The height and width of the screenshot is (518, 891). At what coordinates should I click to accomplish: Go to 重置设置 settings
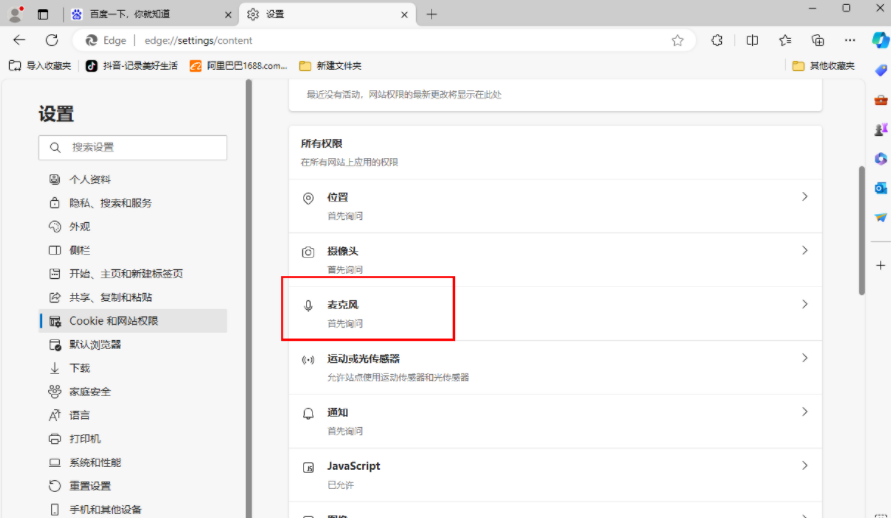[133, 486]
